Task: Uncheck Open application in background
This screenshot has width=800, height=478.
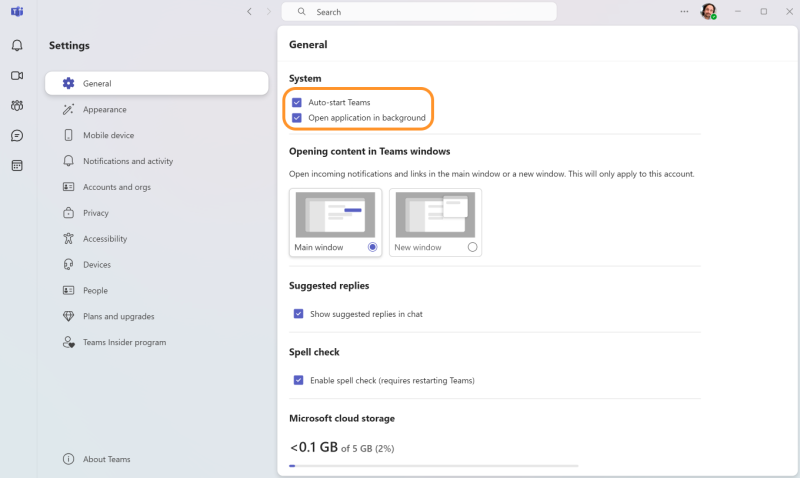Action: pyautogui.click(x=296, y=118)
